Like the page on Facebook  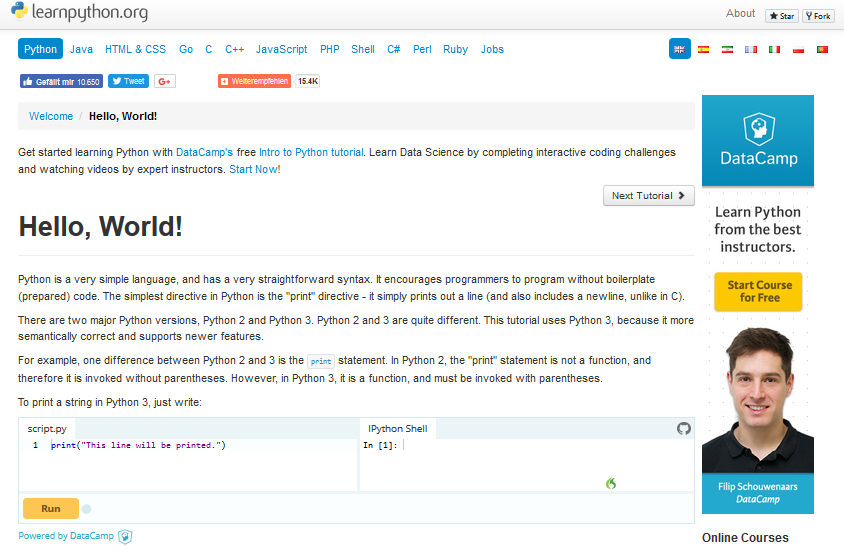[61, 81]
